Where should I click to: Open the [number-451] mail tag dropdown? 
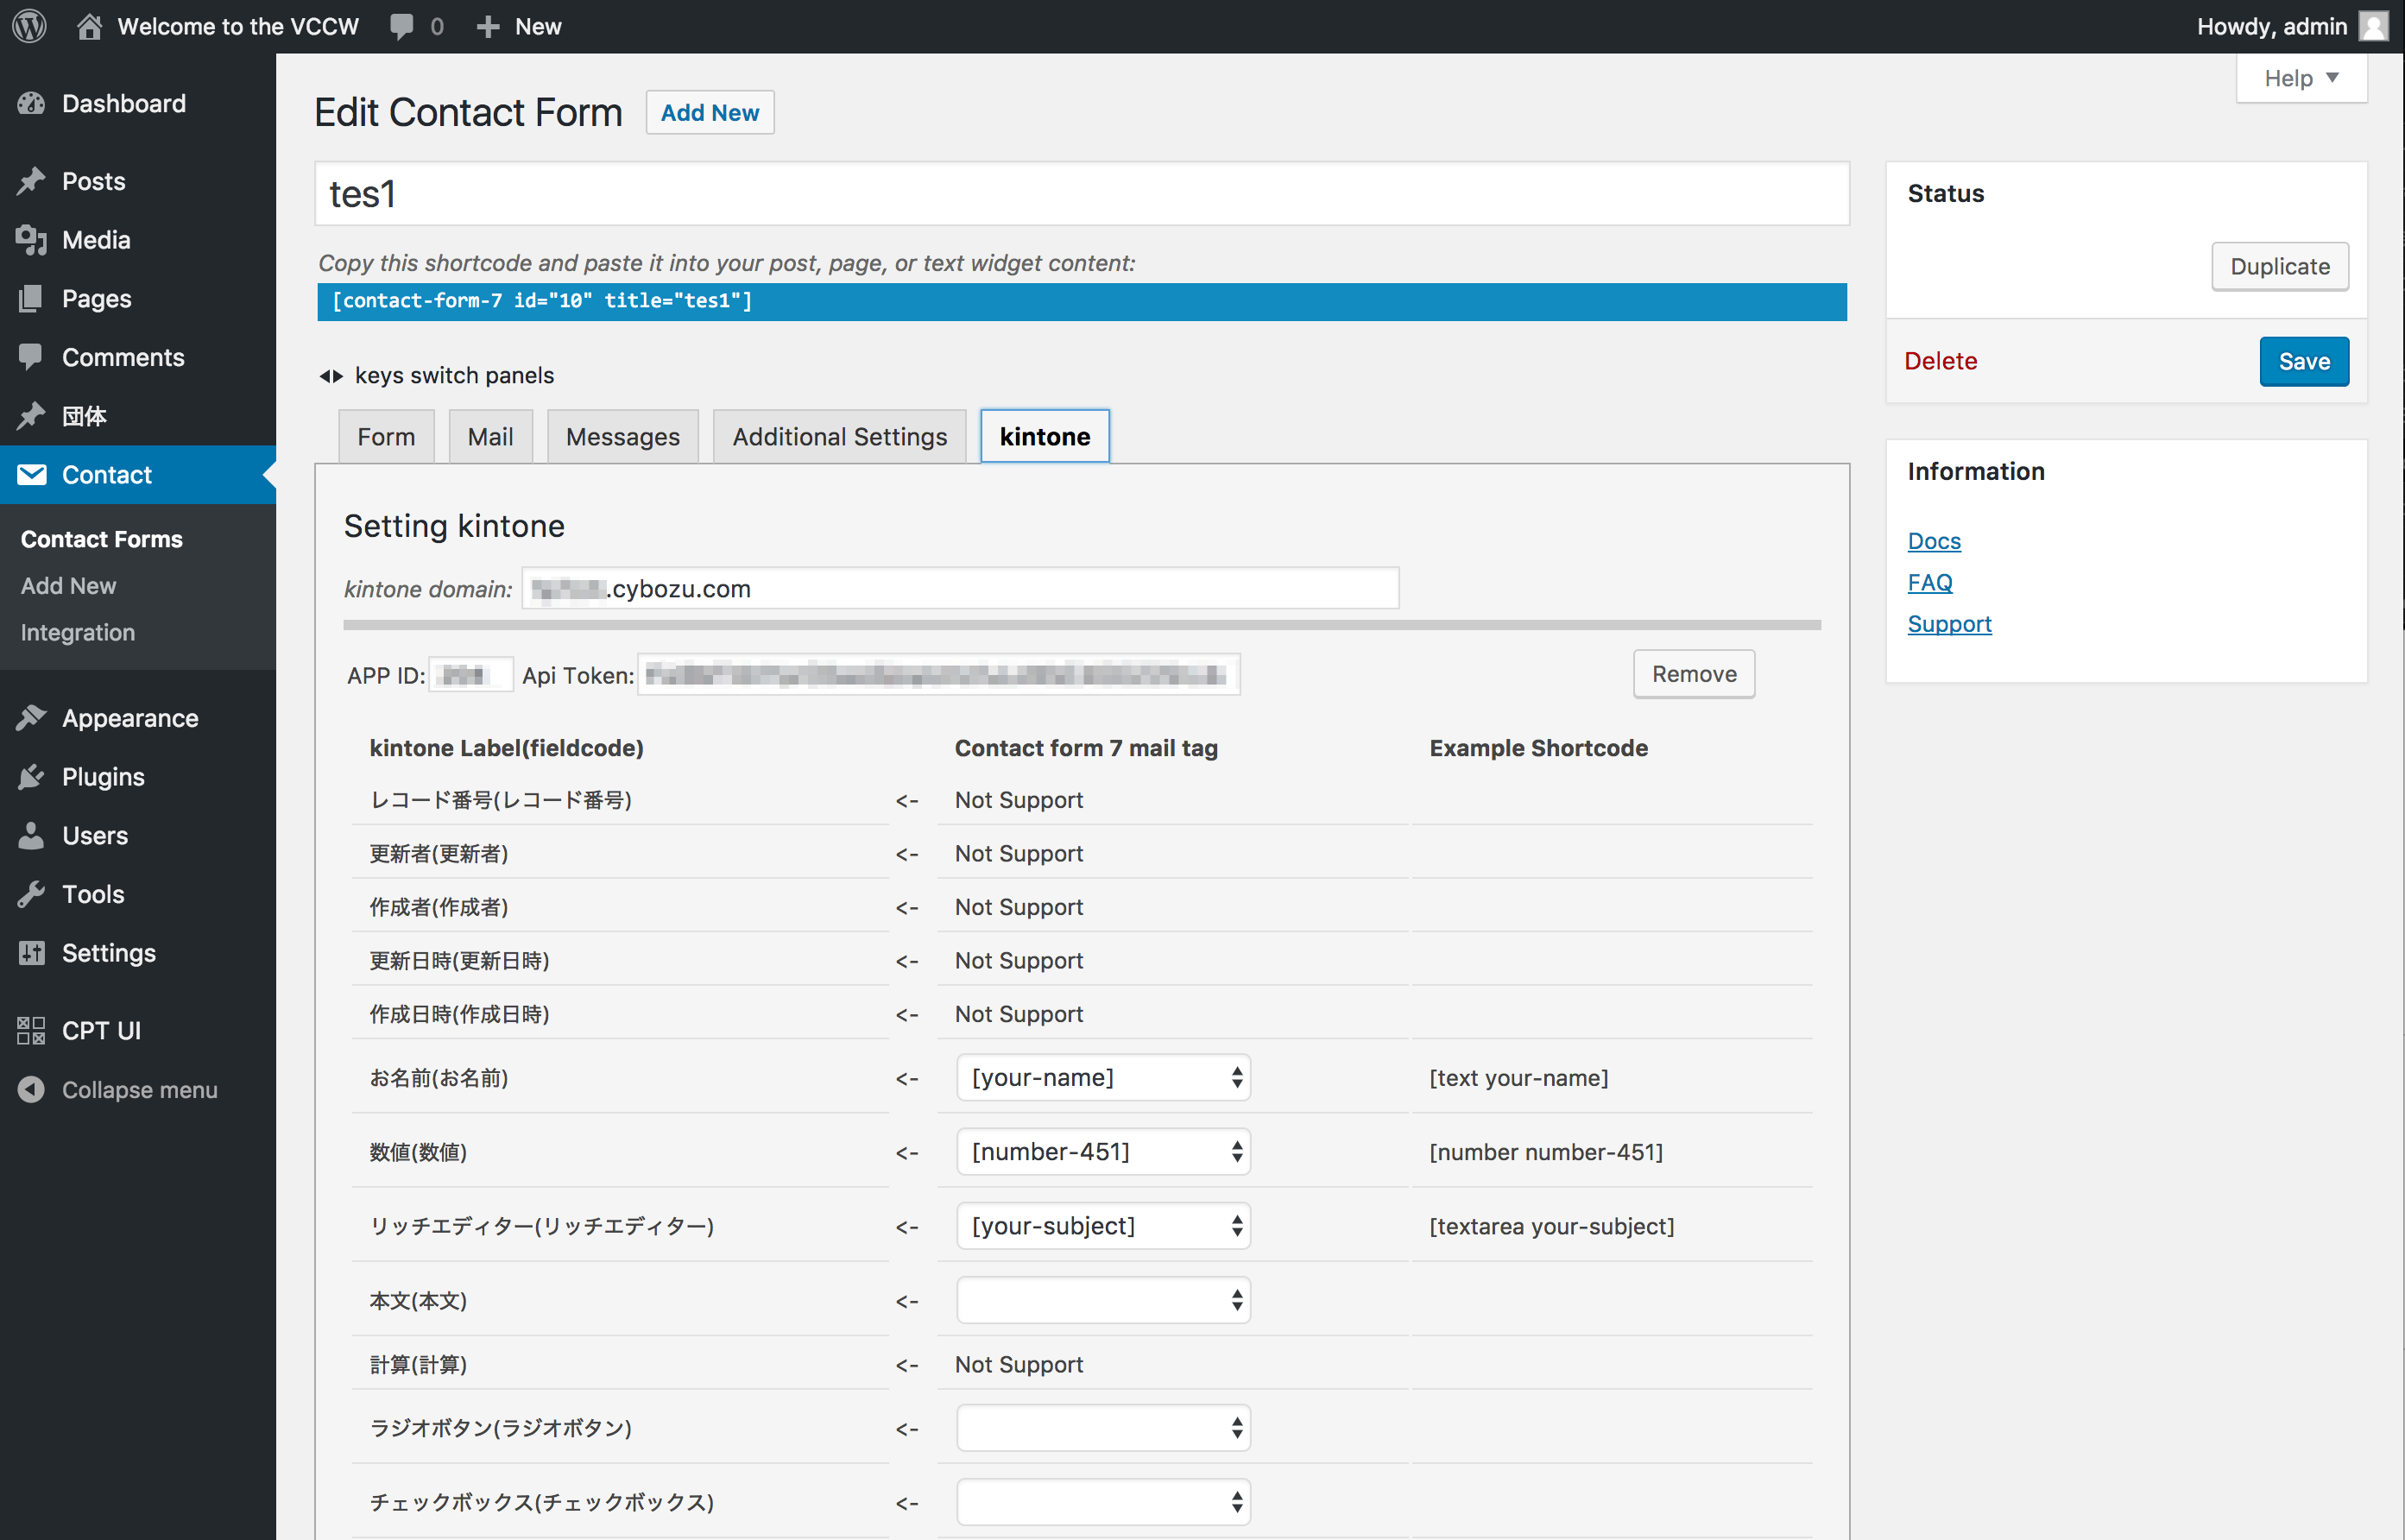[1102, 1152]
